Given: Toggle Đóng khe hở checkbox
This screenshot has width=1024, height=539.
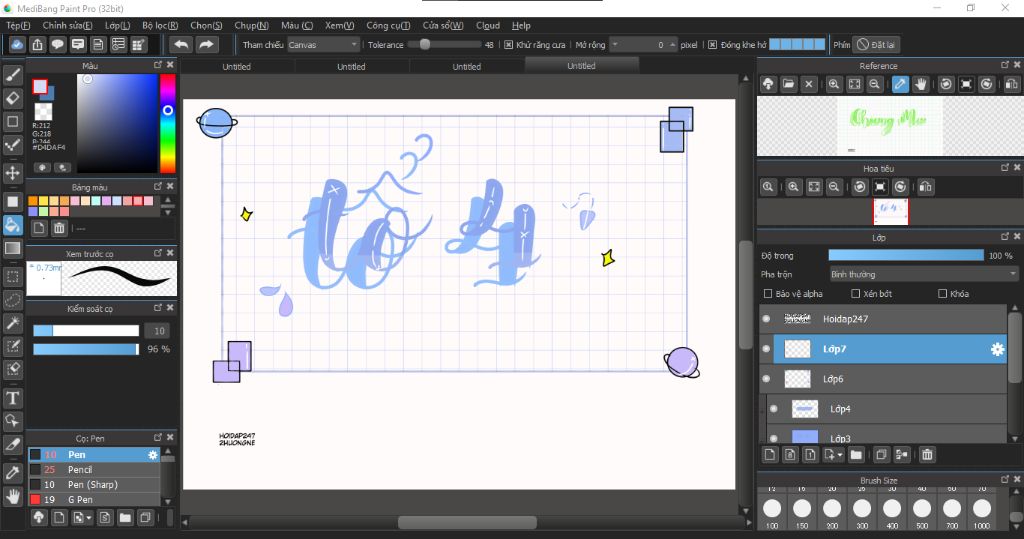Looking at the screenshot, I should coord(712,45).
